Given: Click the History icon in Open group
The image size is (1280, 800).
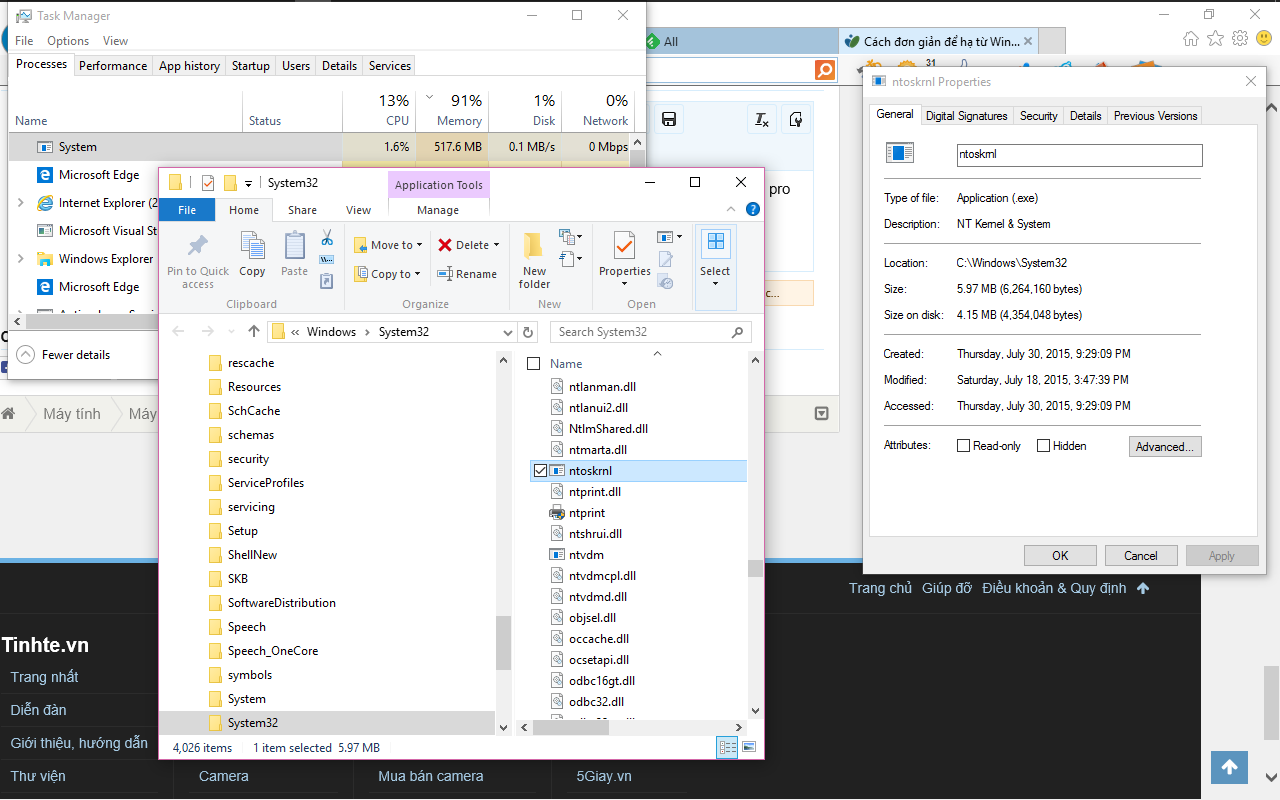Looking at the screenshot, I should point(665,282).
